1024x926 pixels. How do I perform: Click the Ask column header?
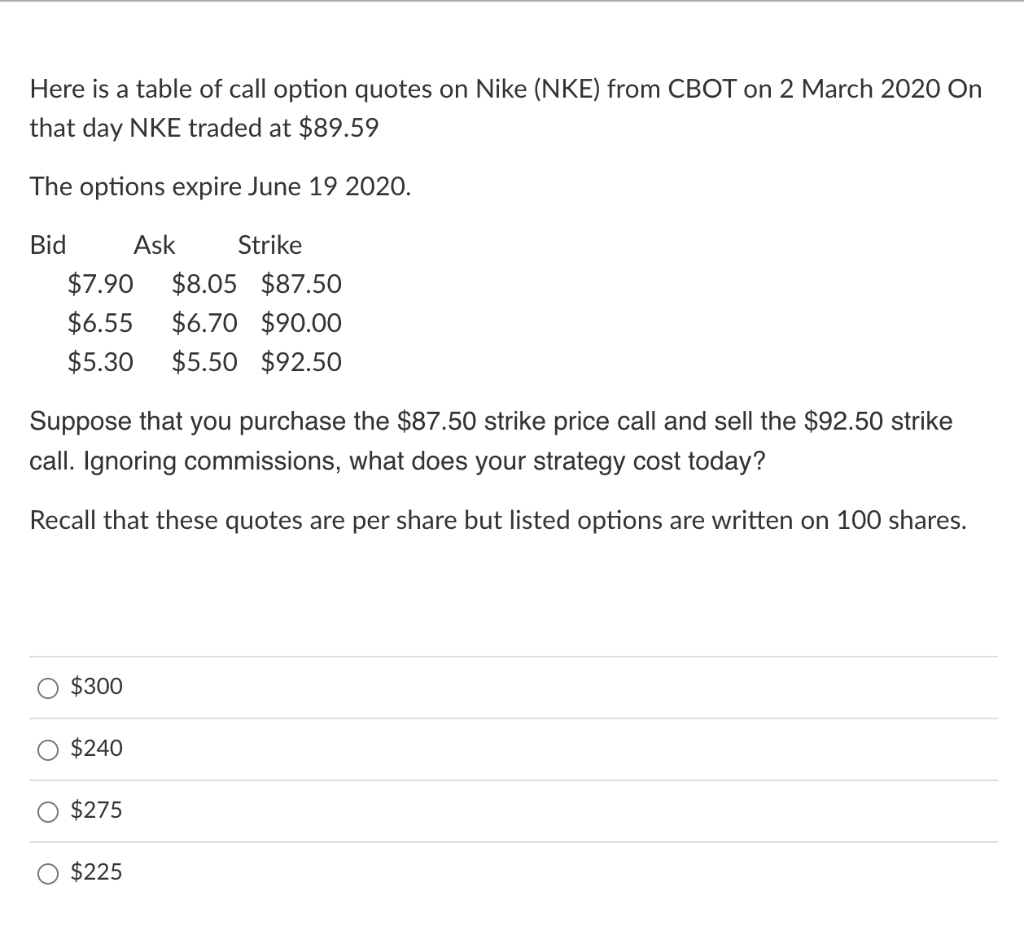pos(154,246)
